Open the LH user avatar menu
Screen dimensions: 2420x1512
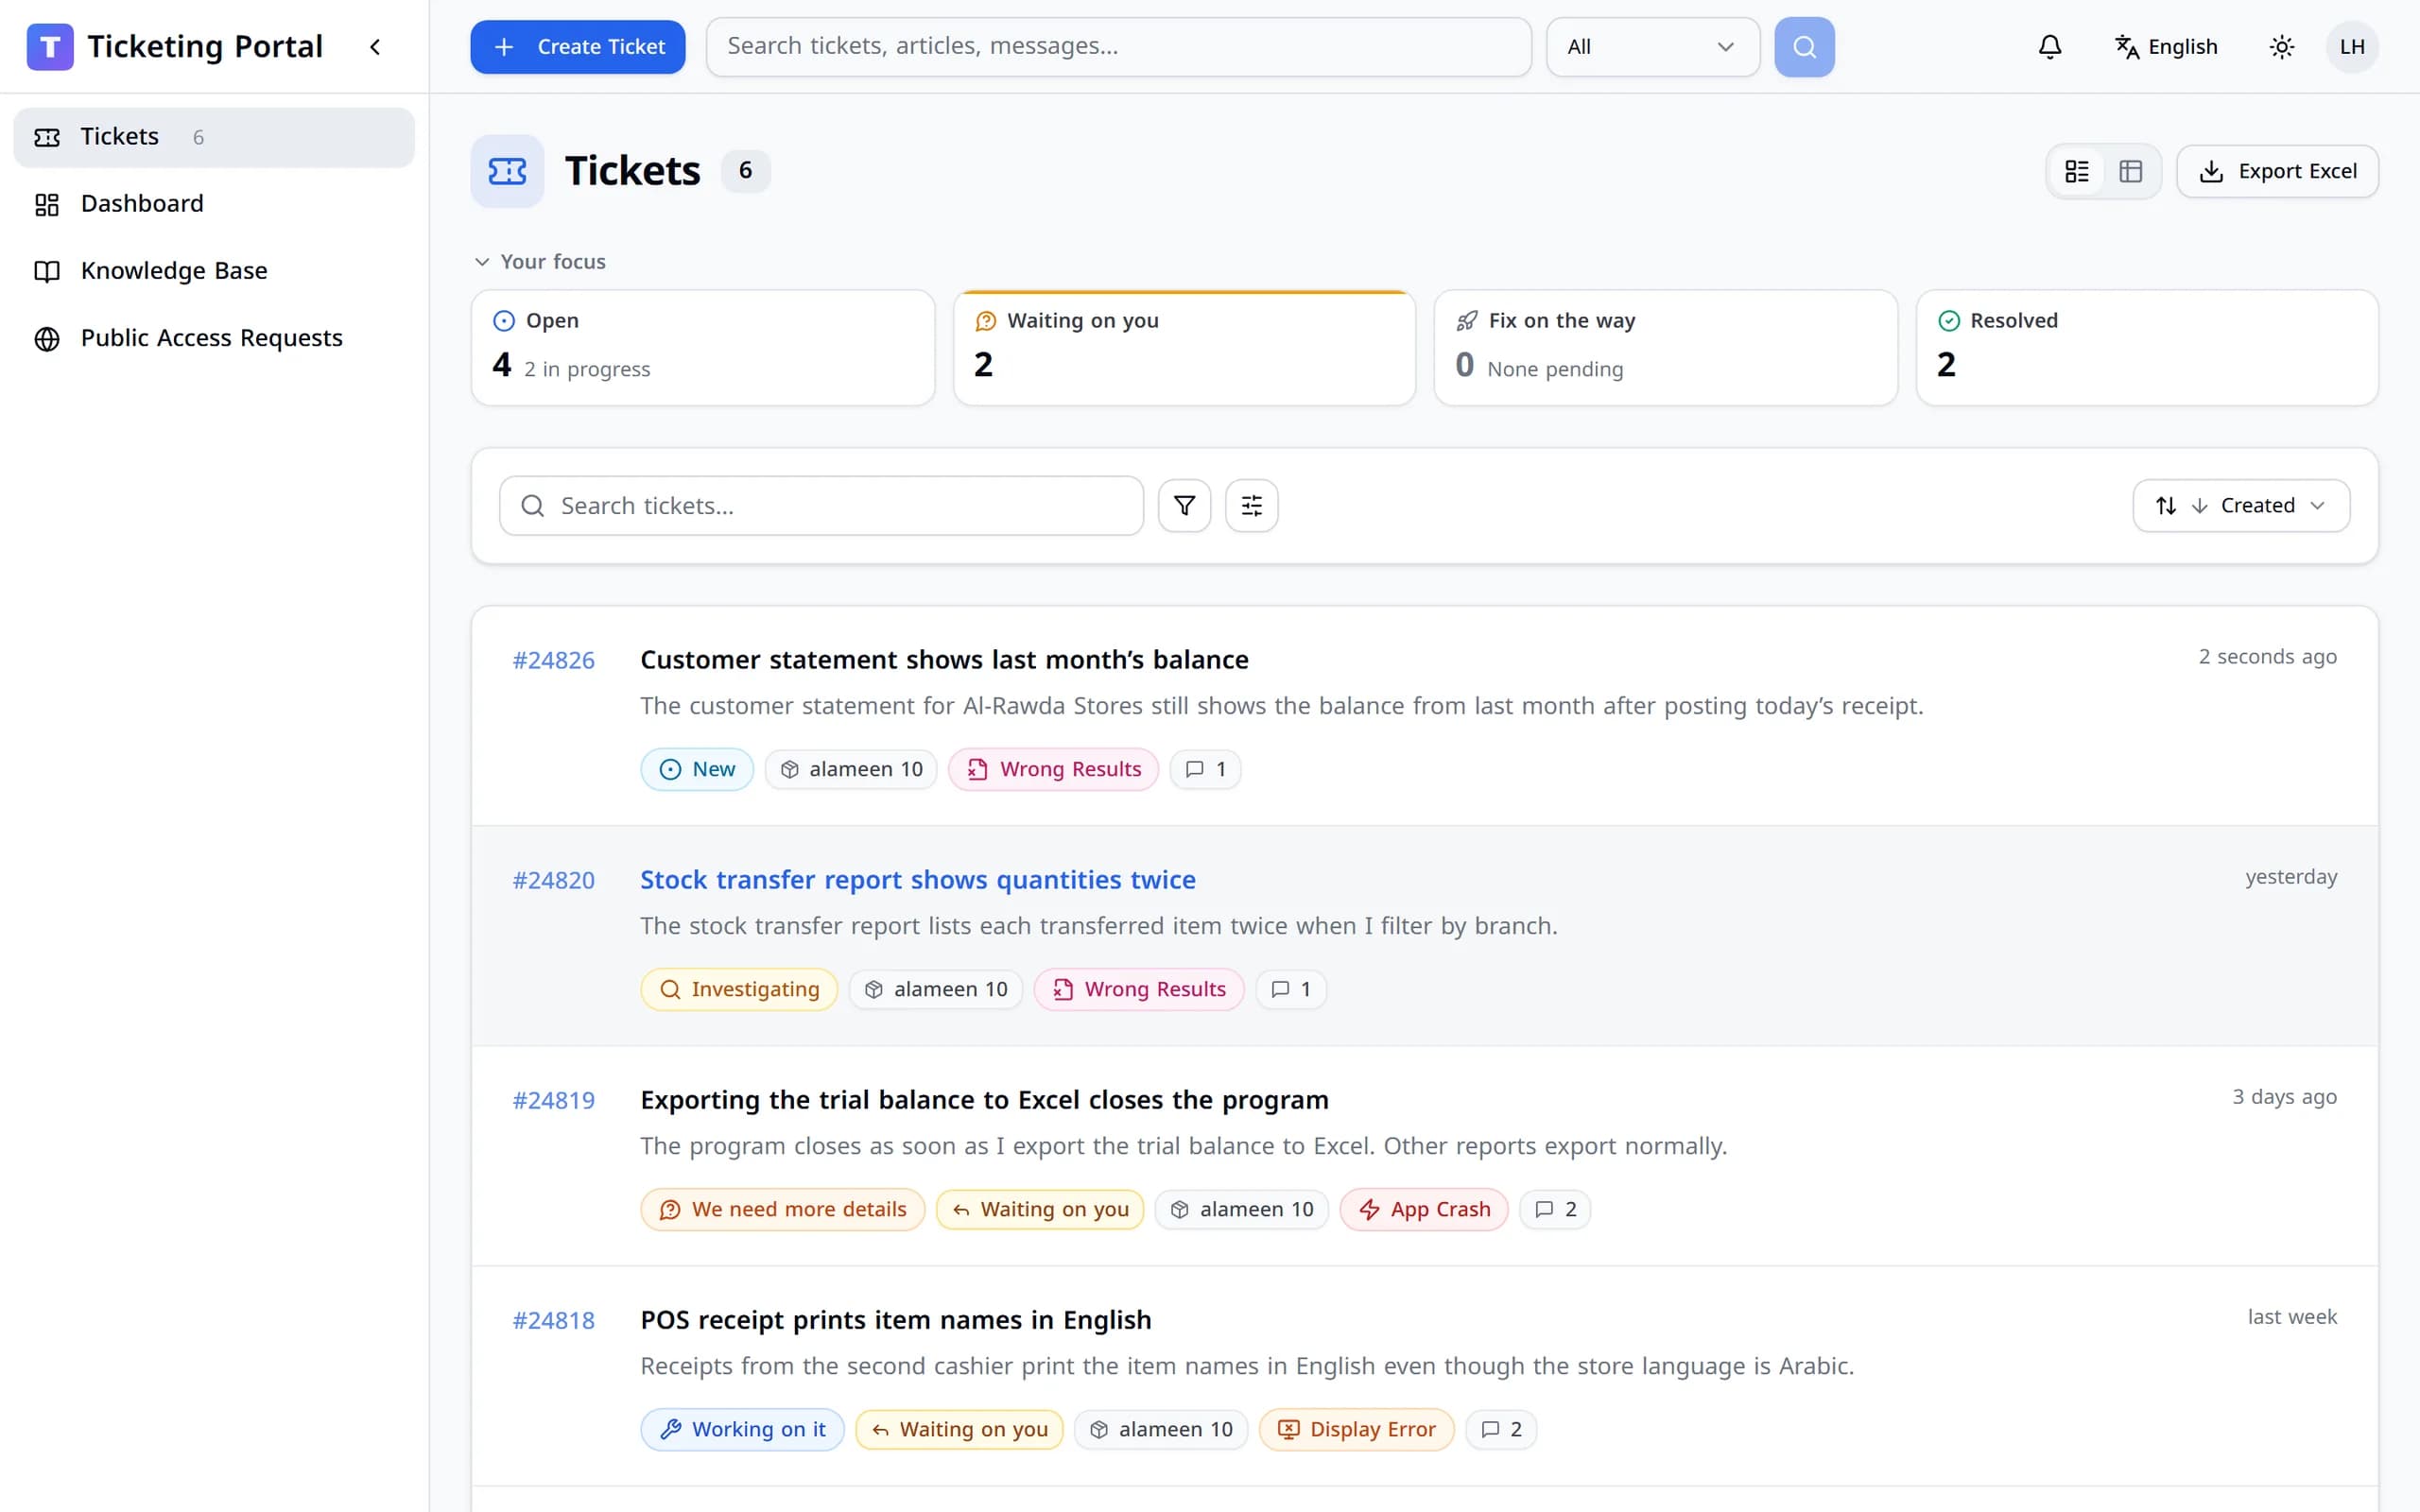coord(2352,47)
